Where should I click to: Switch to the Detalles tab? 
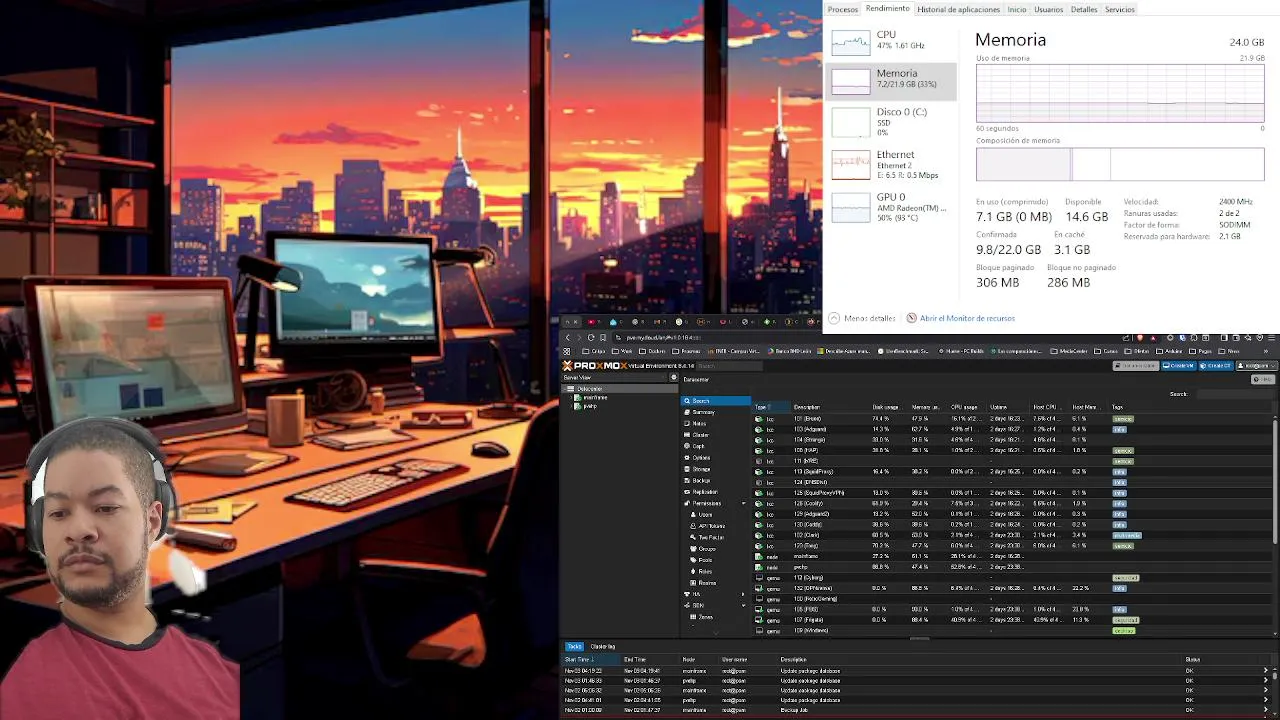(x=1084, y=9)
